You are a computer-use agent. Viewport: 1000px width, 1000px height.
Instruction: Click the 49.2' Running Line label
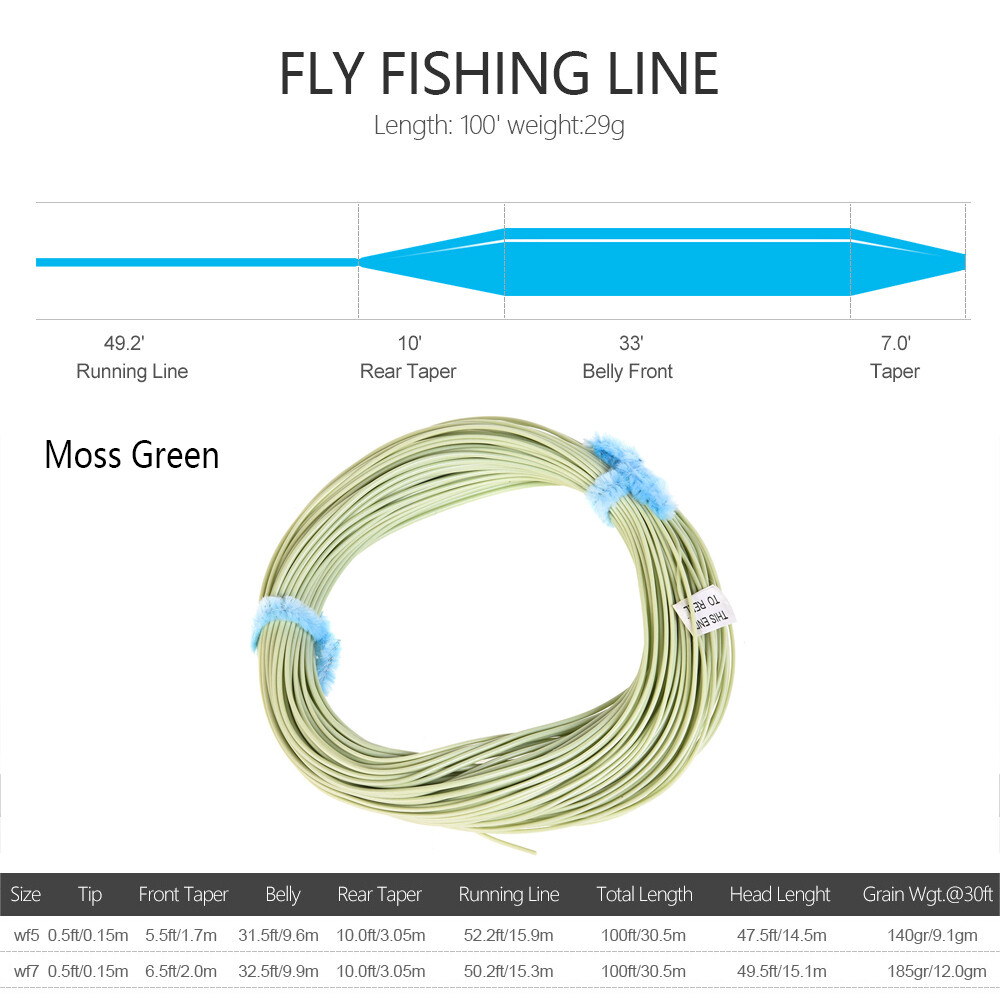point(131,357)
